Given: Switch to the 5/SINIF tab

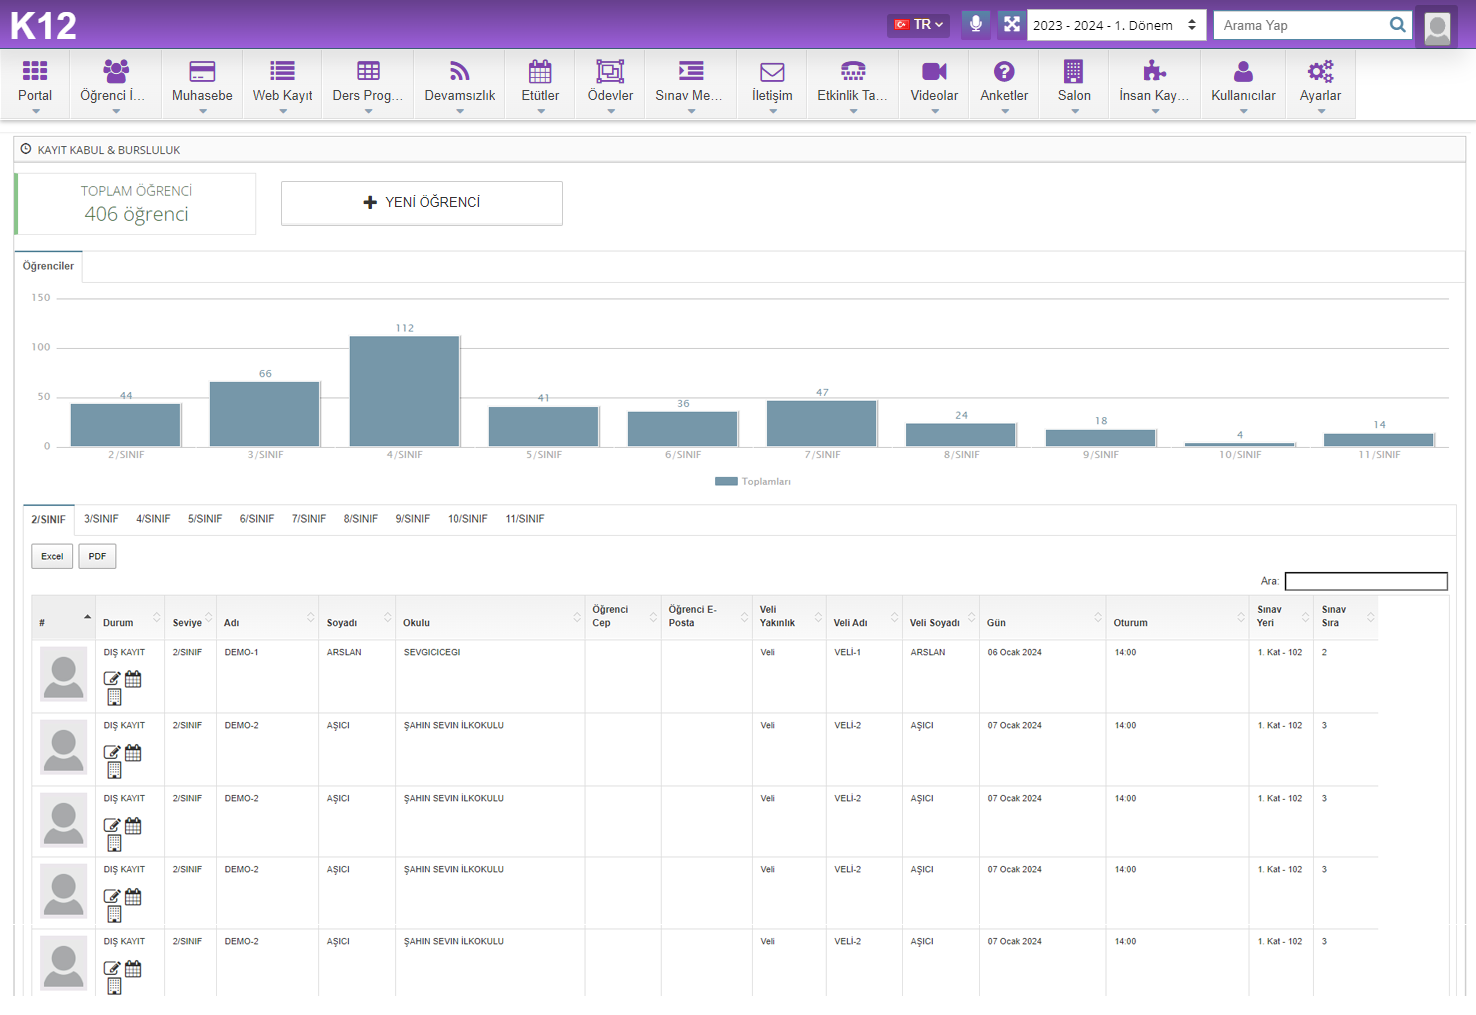Looking at the screenshot, I should [x=205, y=519].
